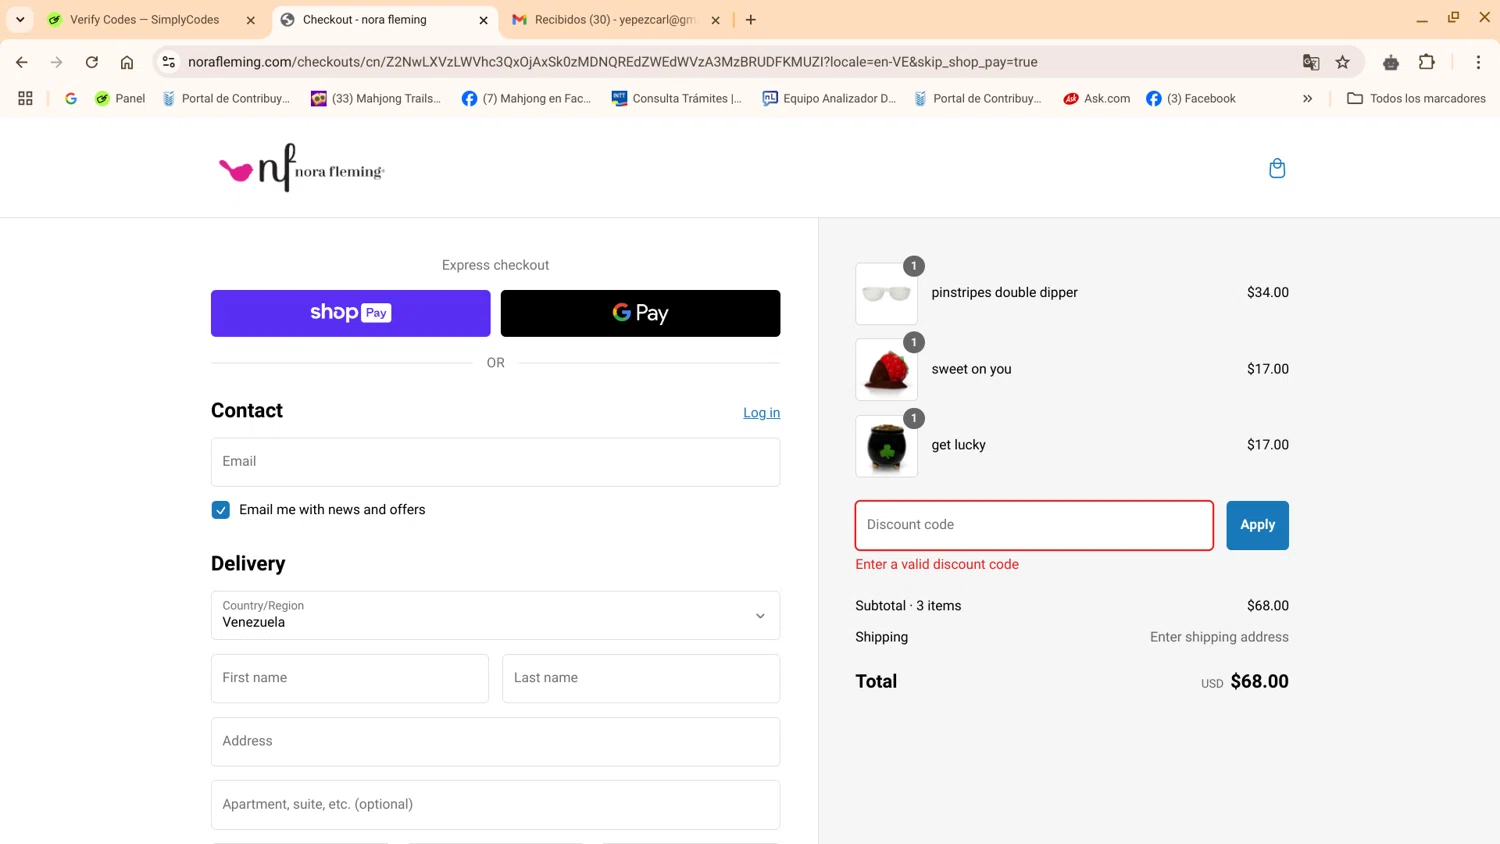Focus the Discount code field
Screen dimensions: 1500x844
click(x=1034, y=525)
